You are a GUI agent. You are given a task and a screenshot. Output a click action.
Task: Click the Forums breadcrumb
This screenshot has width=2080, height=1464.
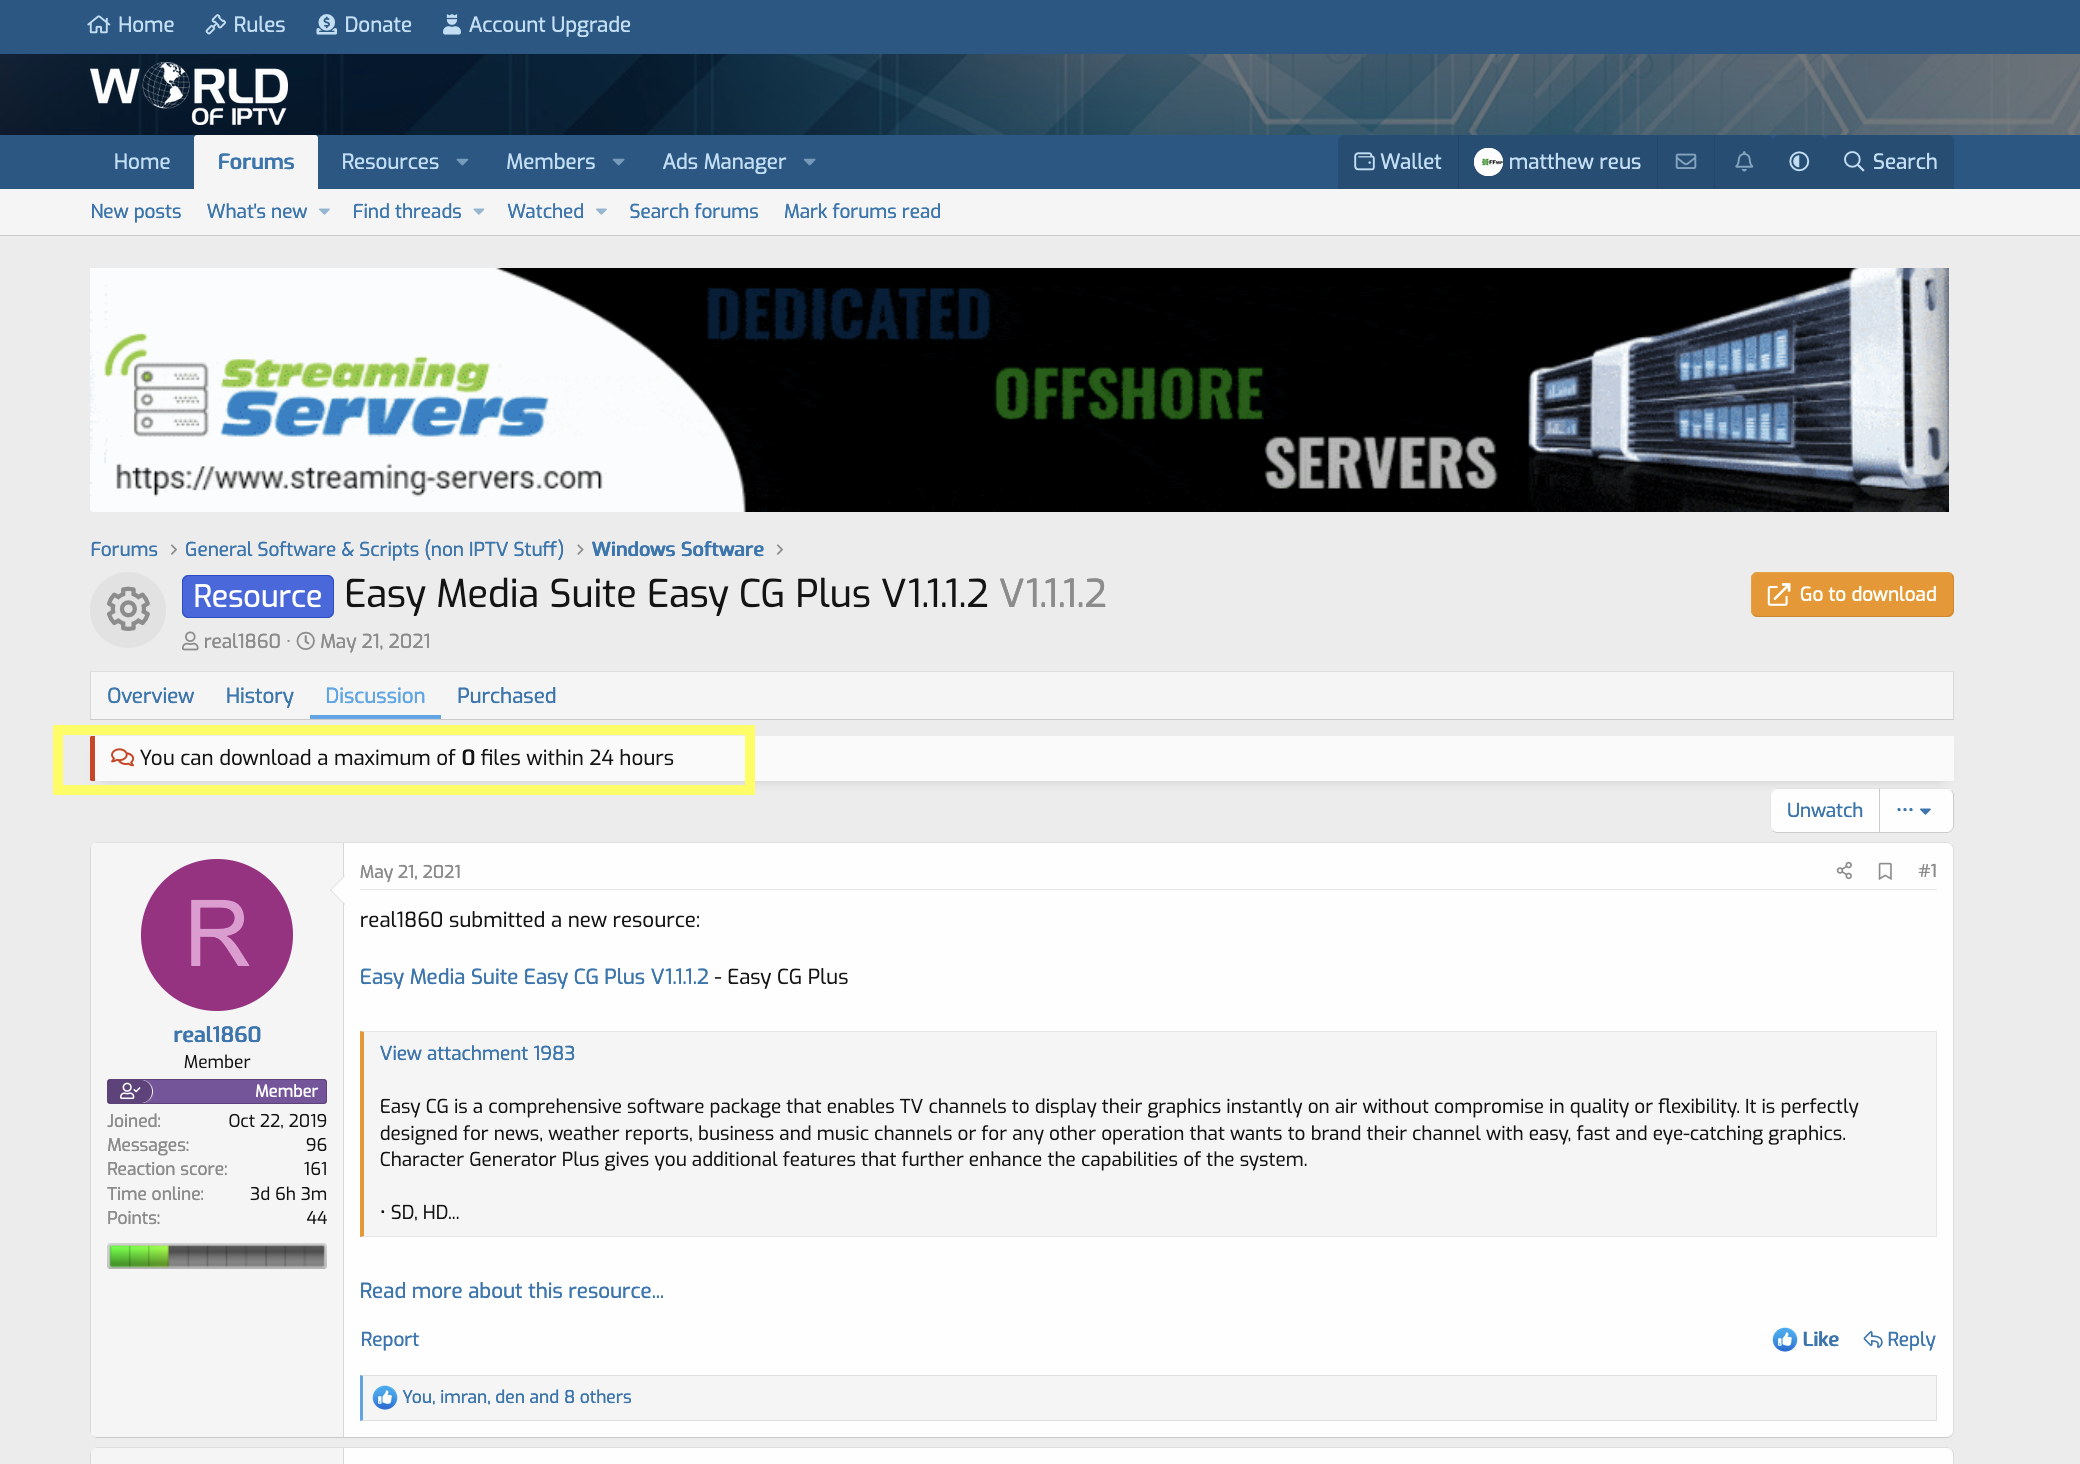point(124,549)
